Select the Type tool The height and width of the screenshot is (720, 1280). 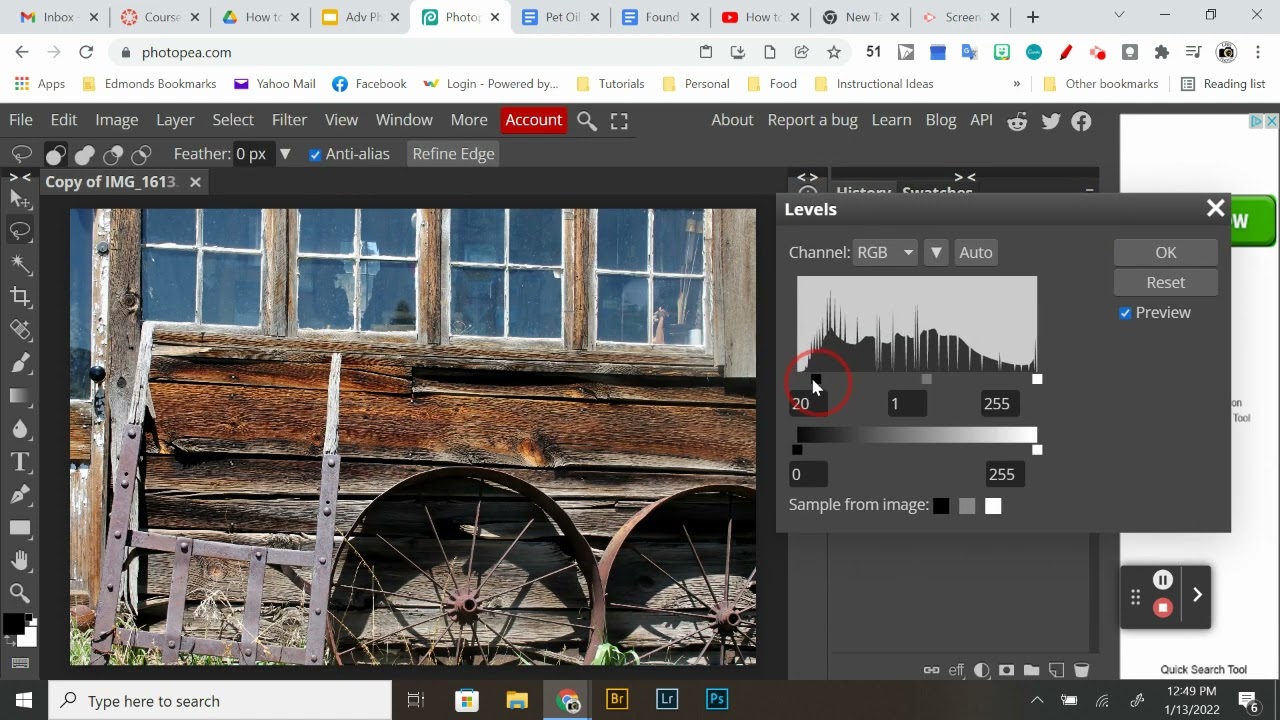coord(20,462)
